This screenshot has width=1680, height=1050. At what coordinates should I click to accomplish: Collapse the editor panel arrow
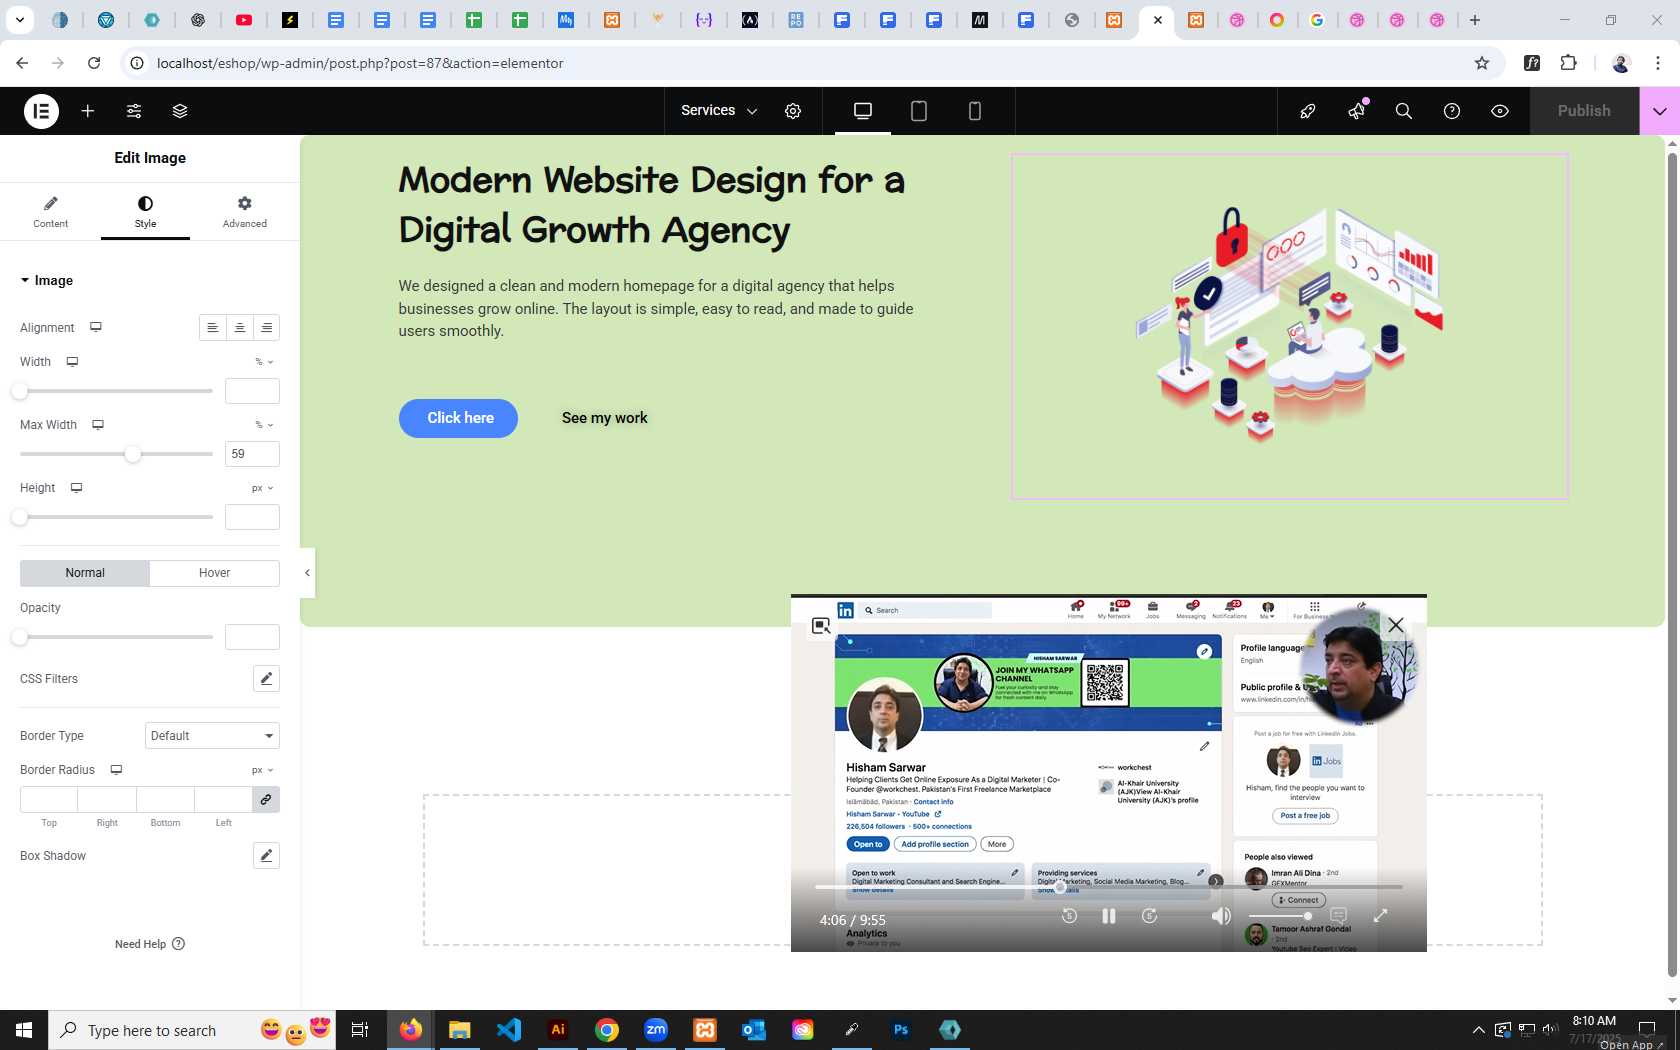click(307, 573)
